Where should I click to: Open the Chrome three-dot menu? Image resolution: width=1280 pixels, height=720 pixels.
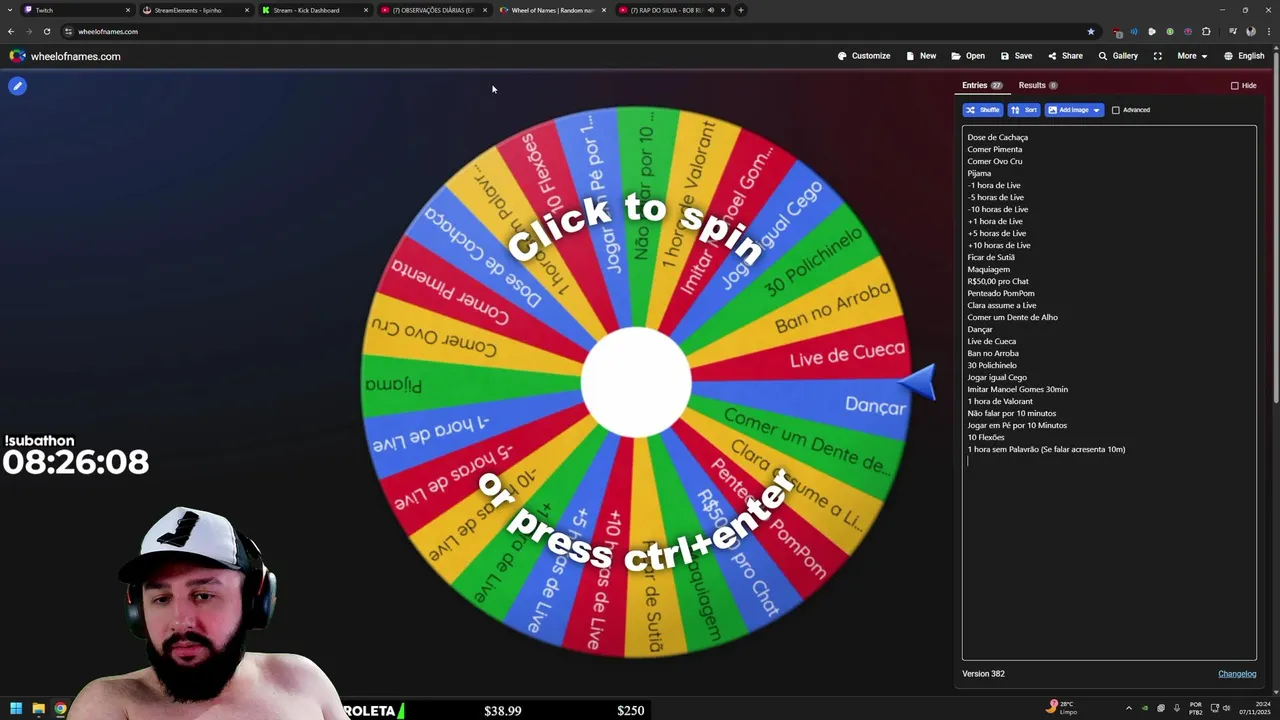pos(1269,31)
